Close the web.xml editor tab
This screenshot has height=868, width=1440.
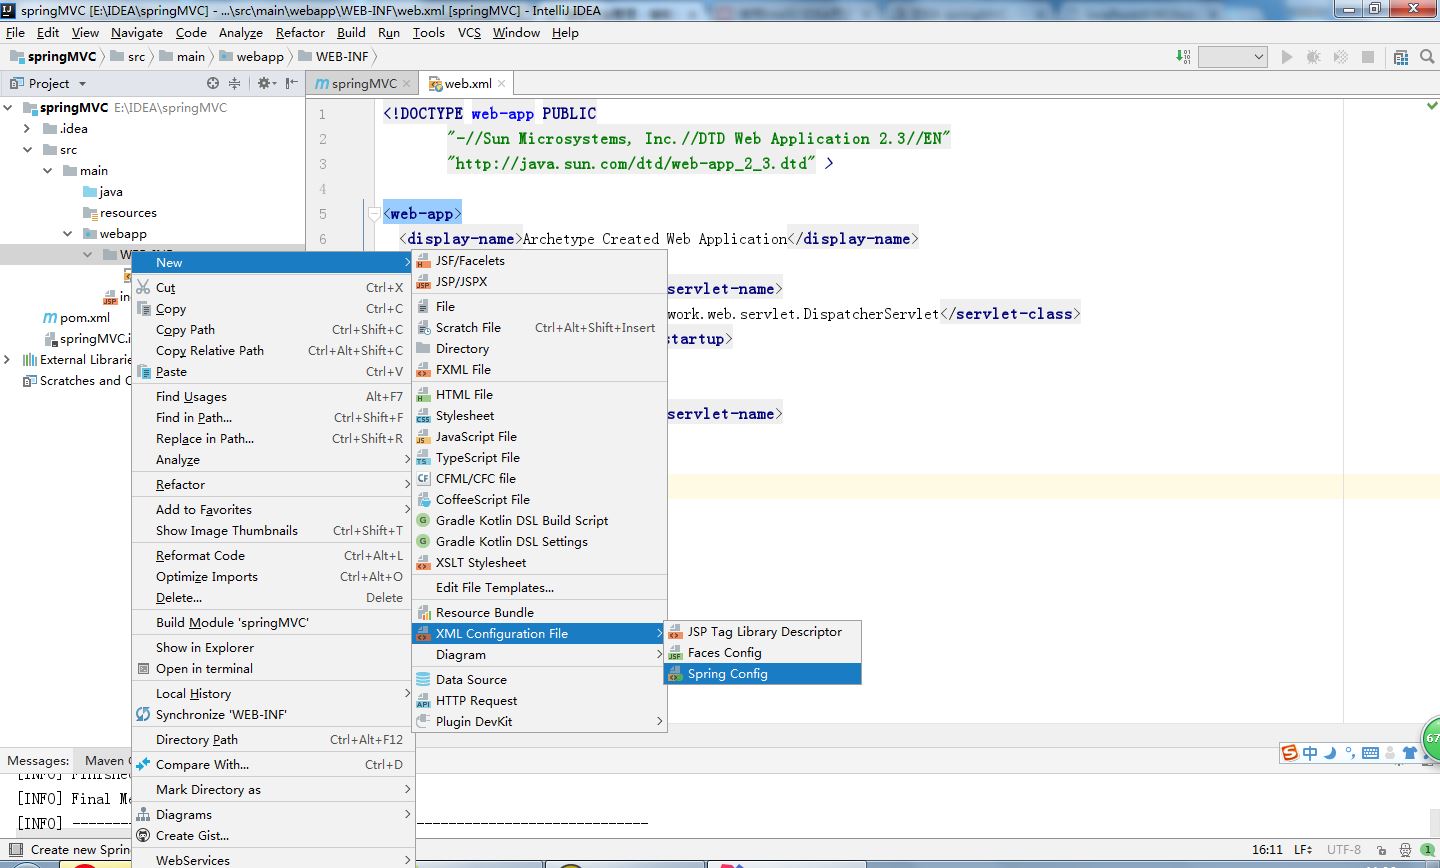(501, 84)
